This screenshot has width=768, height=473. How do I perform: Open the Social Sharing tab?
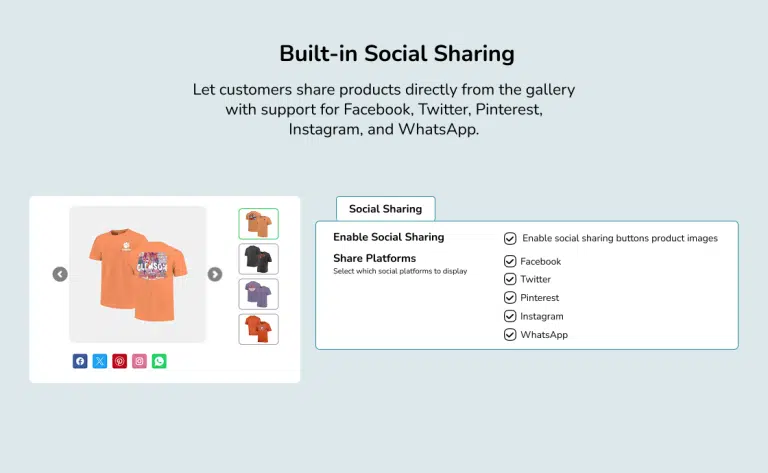pyautogui.click(x=385, y=209)
